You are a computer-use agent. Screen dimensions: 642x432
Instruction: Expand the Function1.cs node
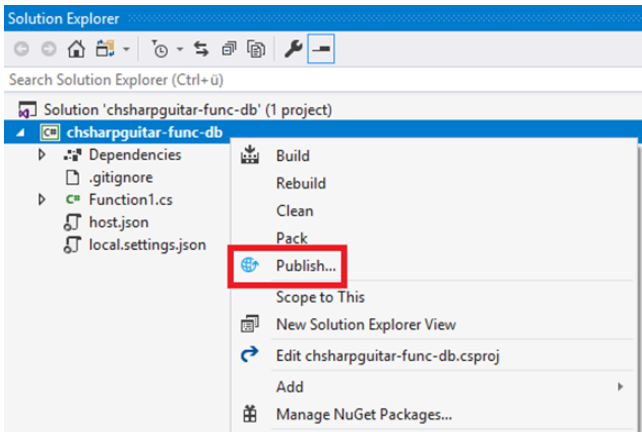[42, 199]
